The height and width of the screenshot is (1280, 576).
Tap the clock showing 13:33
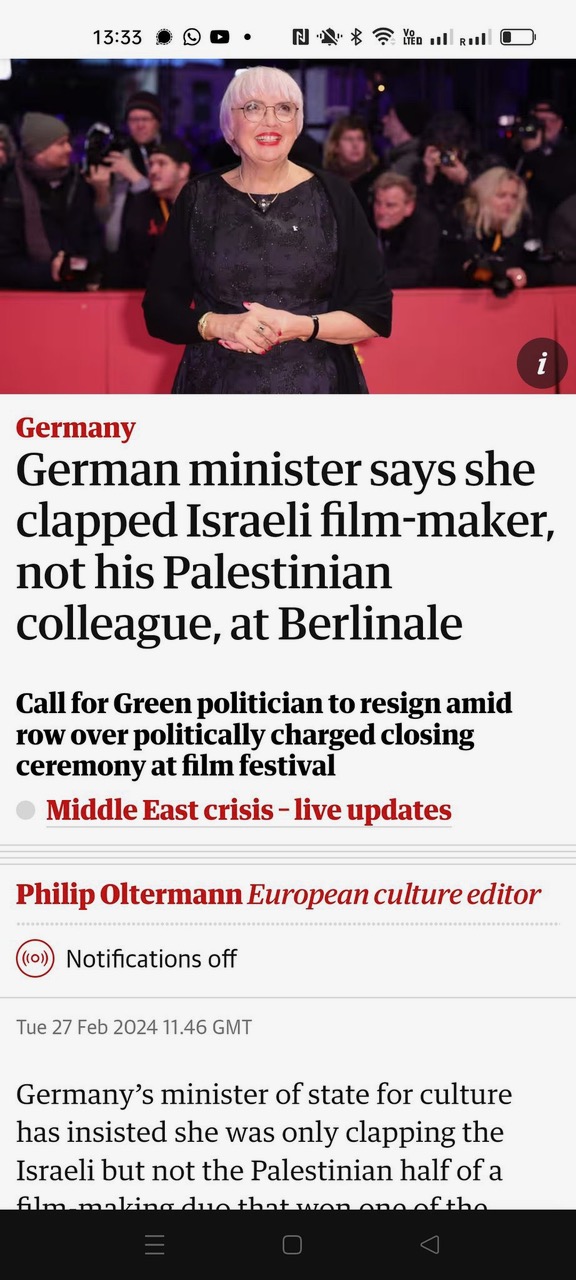click(118, 37)
